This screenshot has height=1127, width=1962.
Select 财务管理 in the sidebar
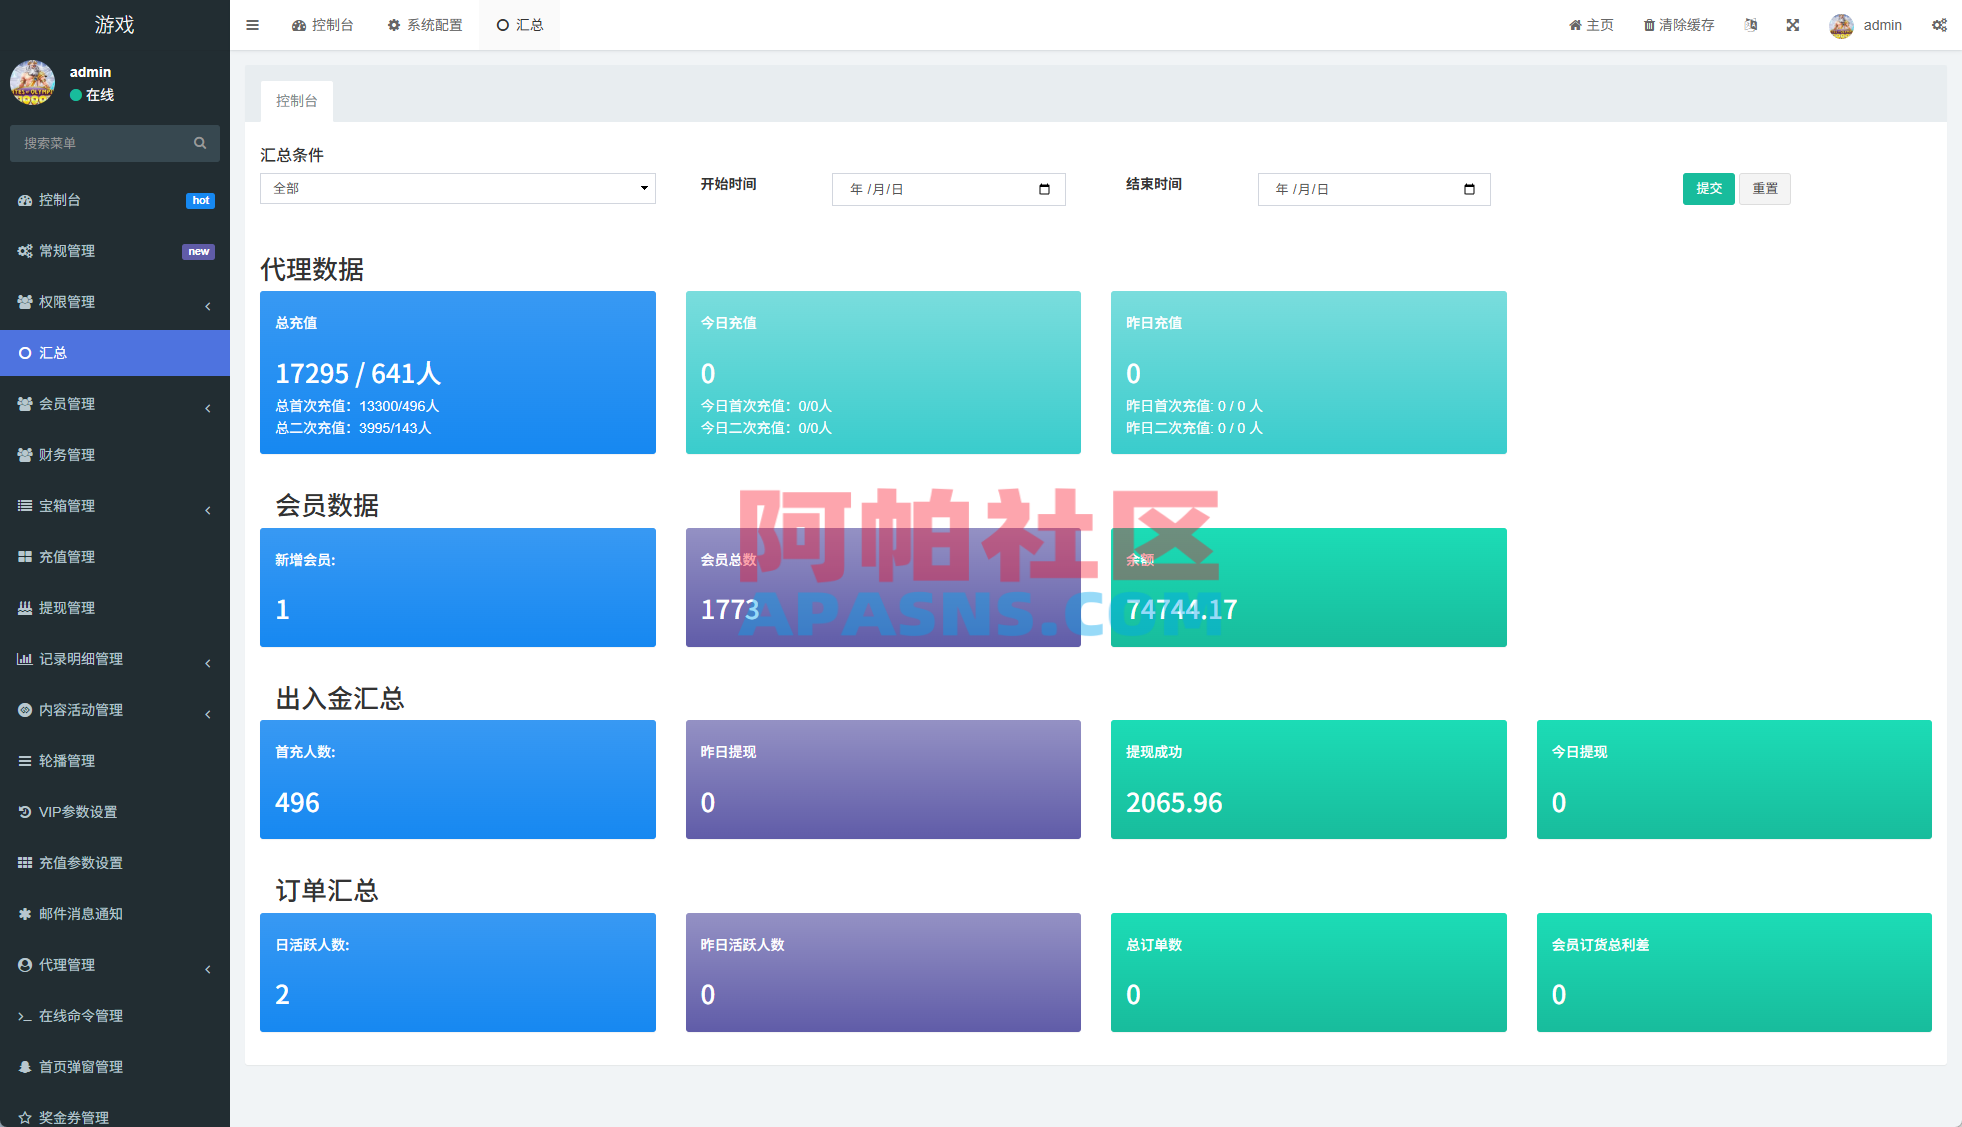(67, 454)
